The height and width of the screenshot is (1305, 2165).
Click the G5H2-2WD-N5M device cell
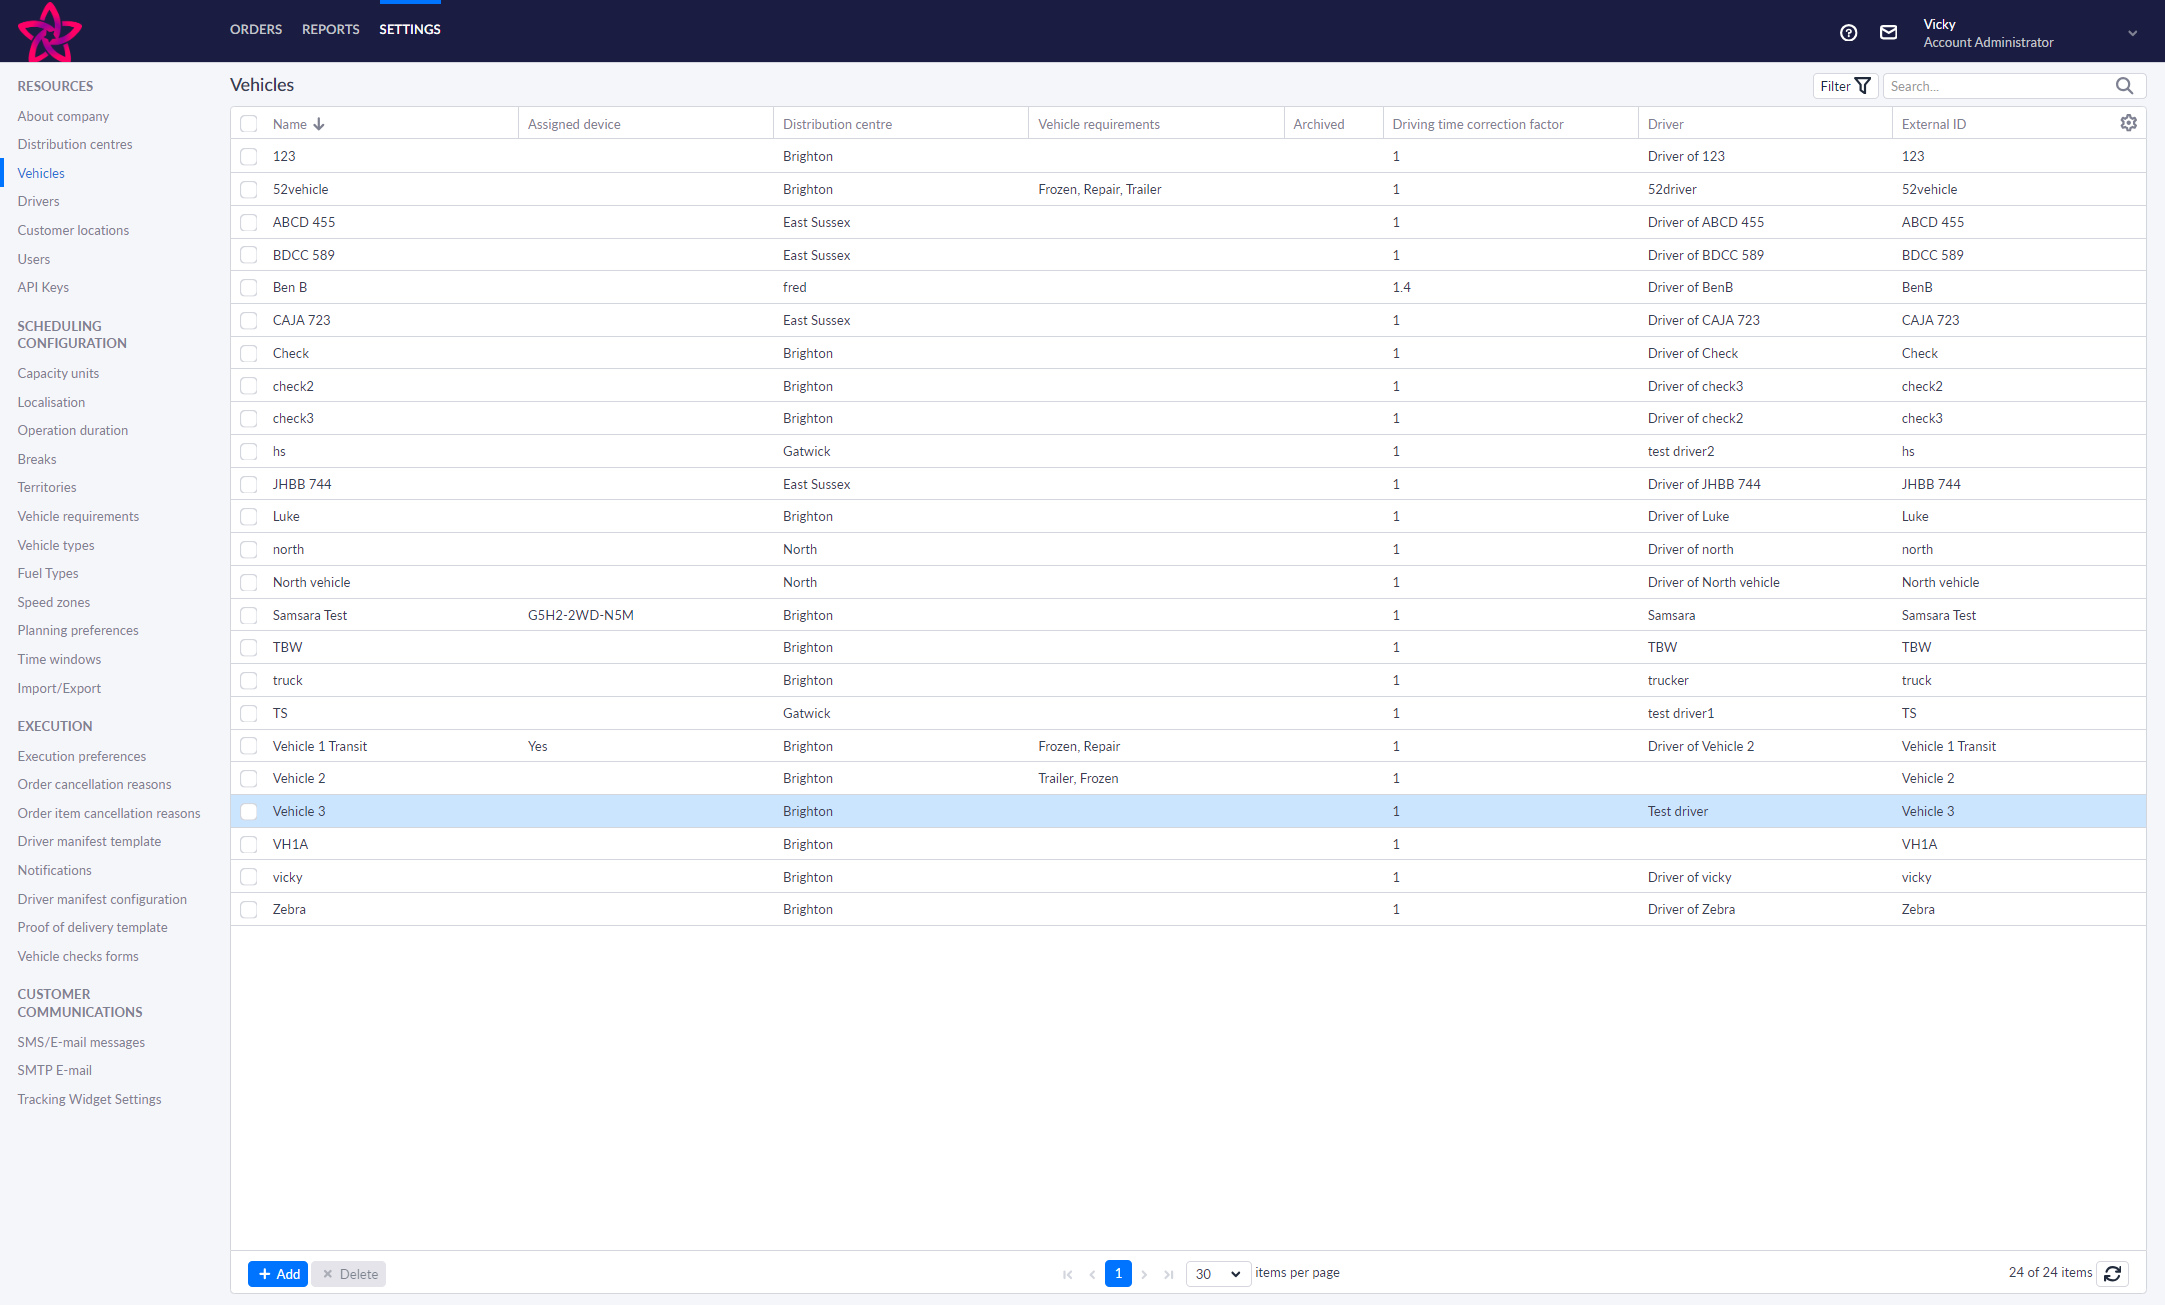point(581,615)
